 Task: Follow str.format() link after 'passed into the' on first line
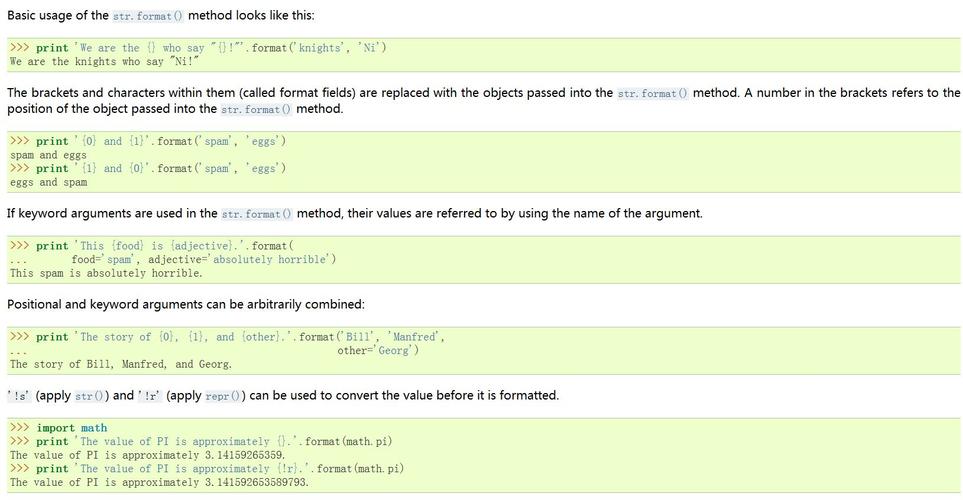[x=653, y=93]
